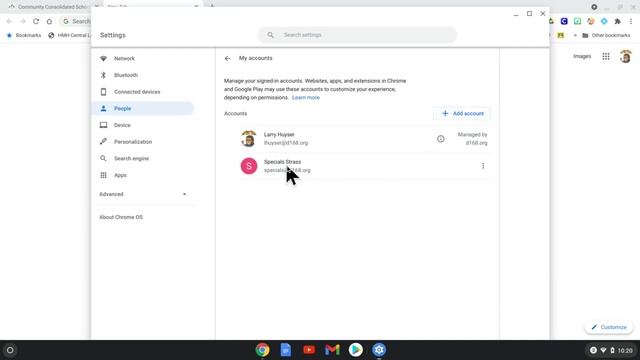Click the Add account button

462,113
